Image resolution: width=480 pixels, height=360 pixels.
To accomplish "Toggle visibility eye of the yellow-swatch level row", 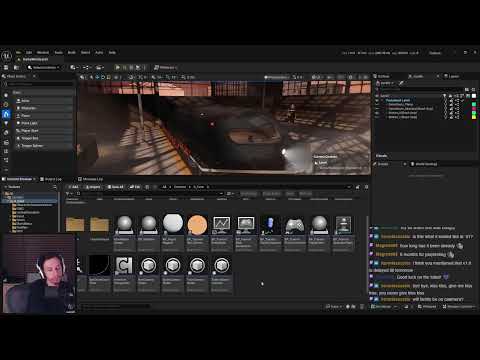I will click(377, 117).
